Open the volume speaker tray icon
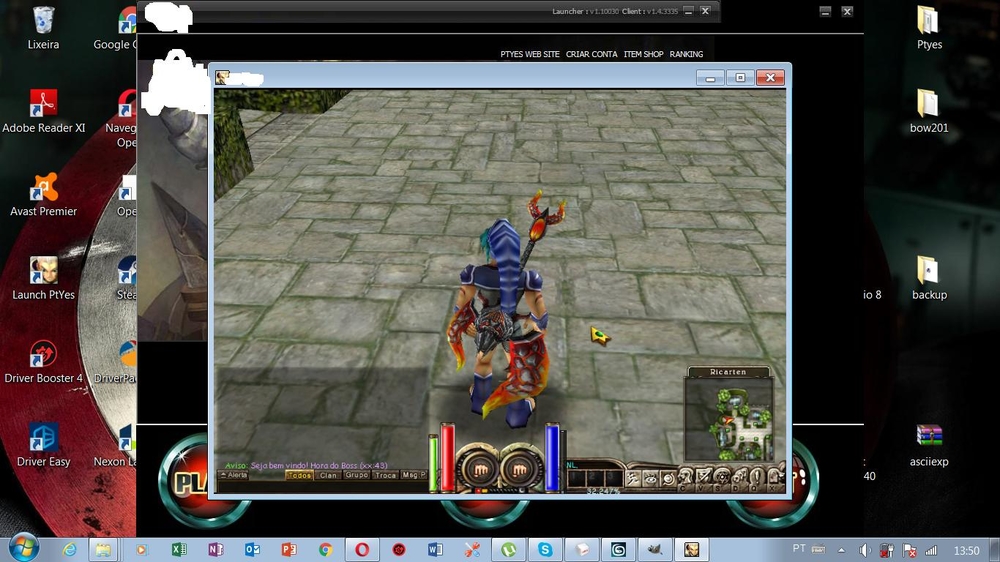This screenshot has height=562, width=1000. (864, 550)
